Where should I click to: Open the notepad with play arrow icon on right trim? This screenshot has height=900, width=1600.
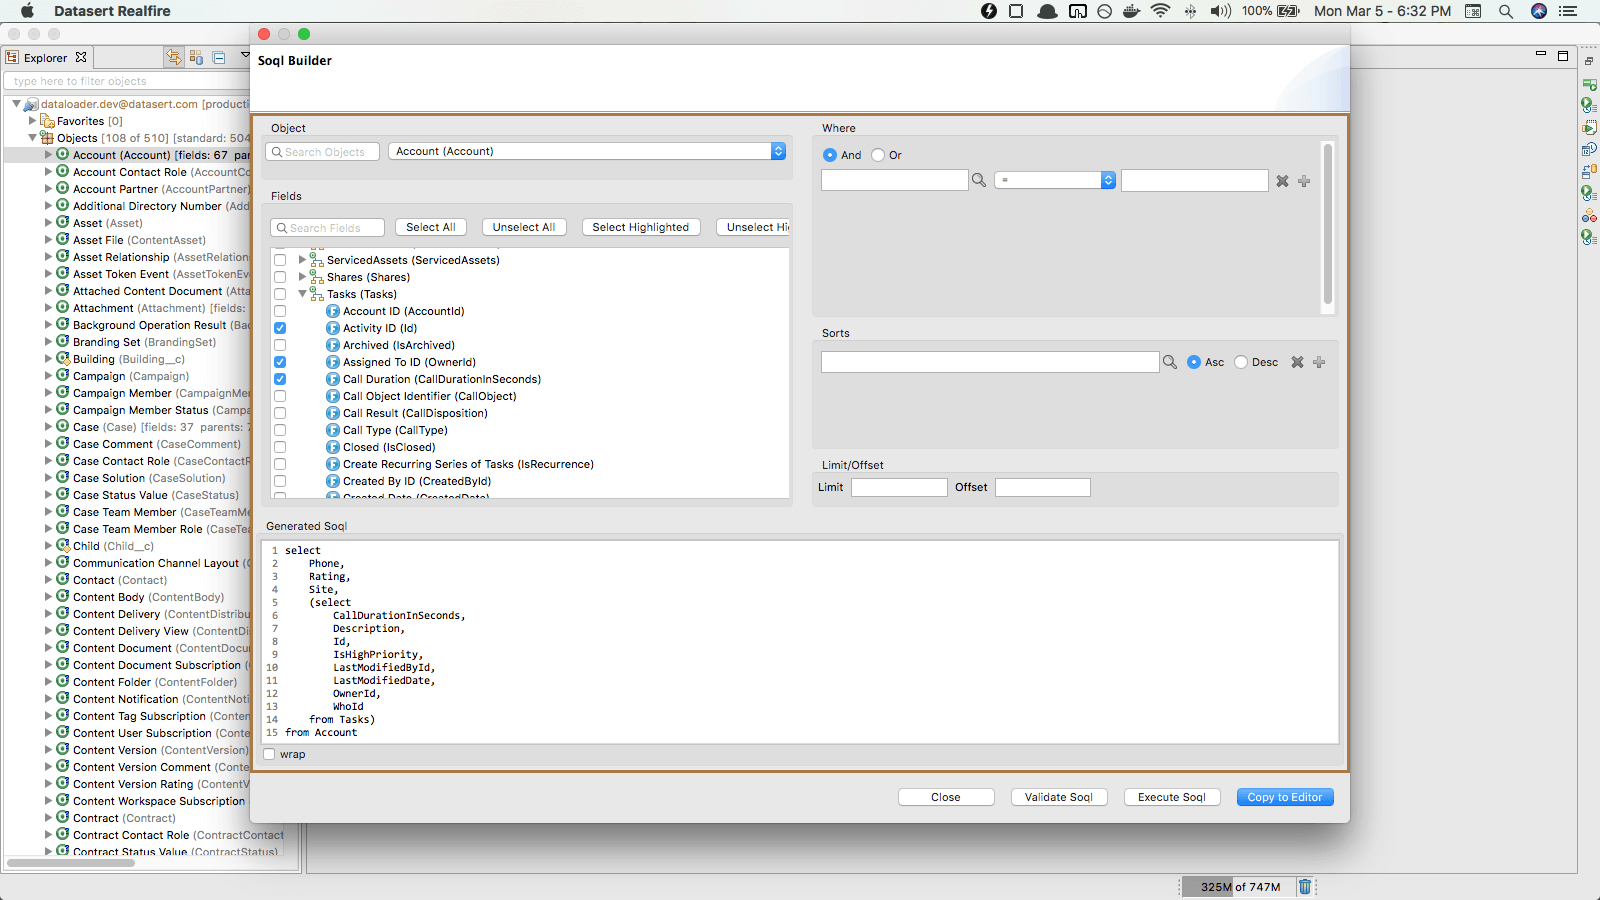click(x=1589, y=127)
